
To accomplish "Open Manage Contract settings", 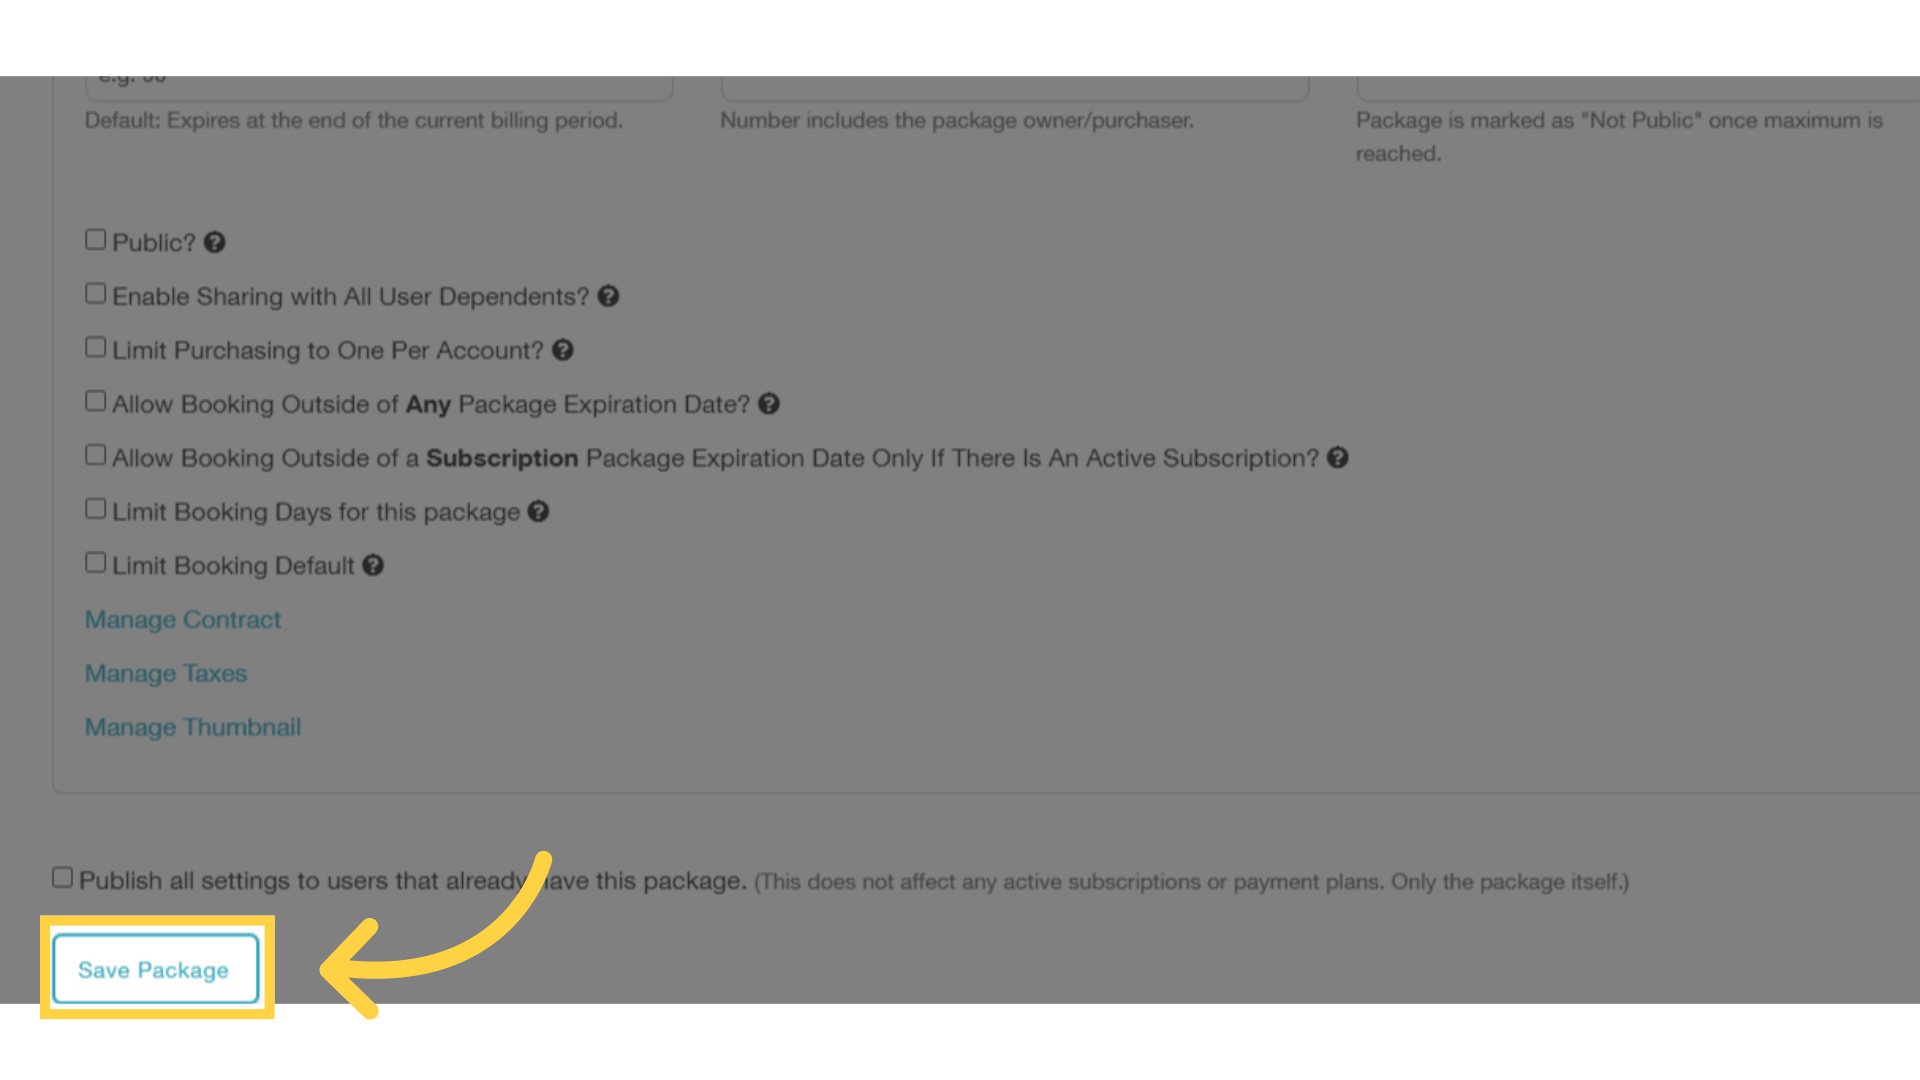I will click(182, 618).
